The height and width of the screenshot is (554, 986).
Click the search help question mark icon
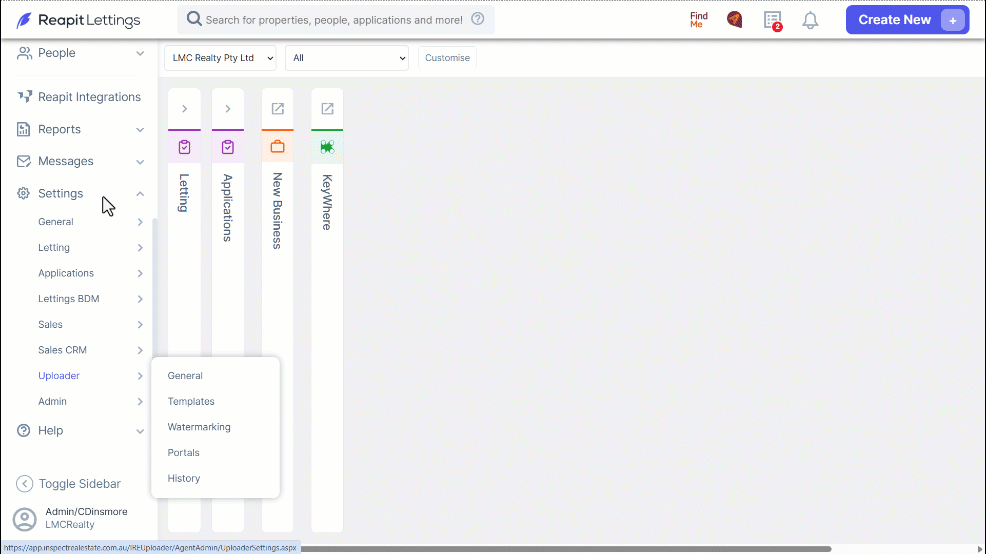pyautogui.click(x=478, y=19)
